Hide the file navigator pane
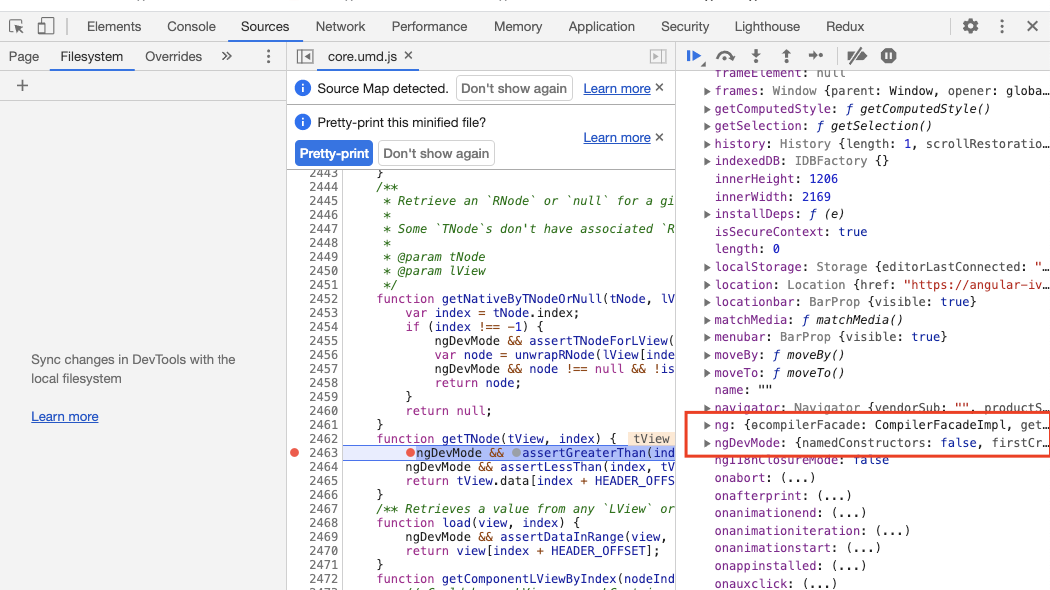The image size is (1050, 590). 306,57
